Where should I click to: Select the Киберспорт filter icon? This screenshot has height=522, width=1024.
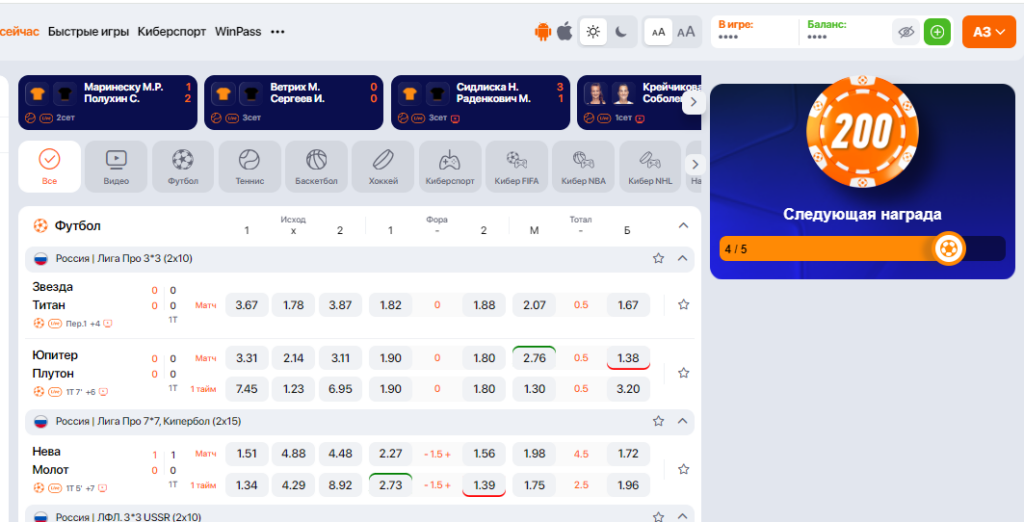tap(450, 167)
